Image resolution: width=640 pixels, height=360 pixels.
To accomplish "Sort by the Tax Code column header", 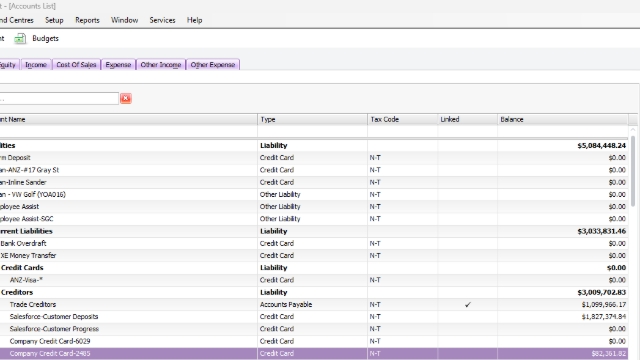I will coord(402,119).
